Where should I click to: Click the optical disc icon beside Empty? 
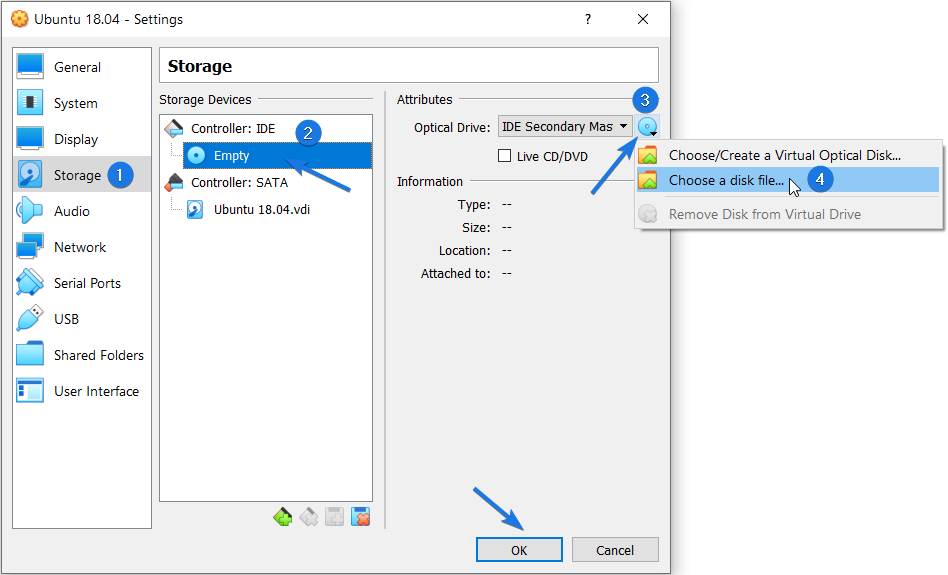pos(196,155)
